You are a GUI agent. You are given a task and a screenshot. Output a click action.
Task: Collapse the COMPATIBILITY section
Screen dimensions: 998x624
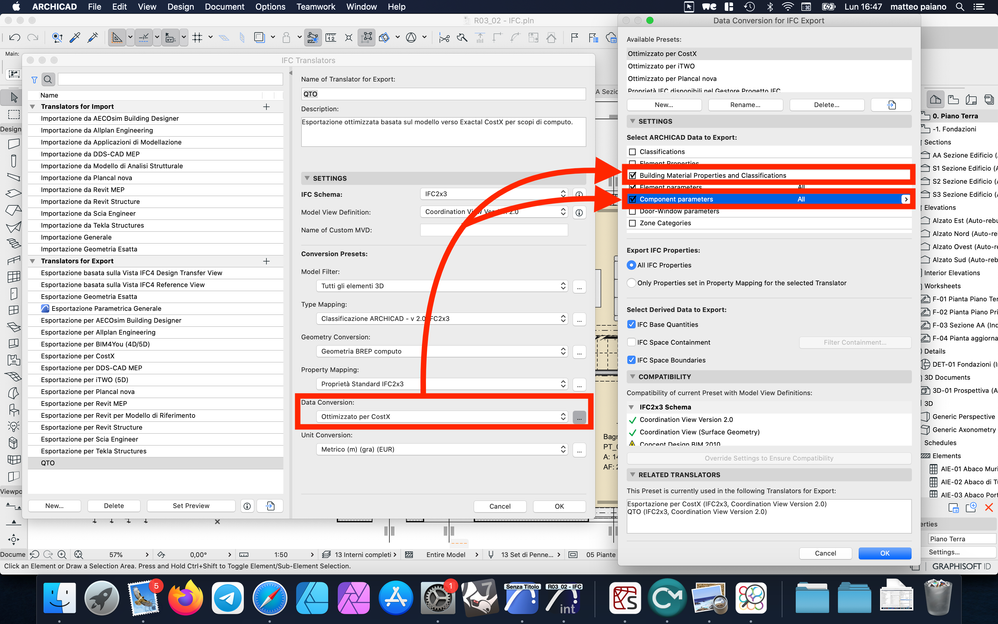point(632,377)
